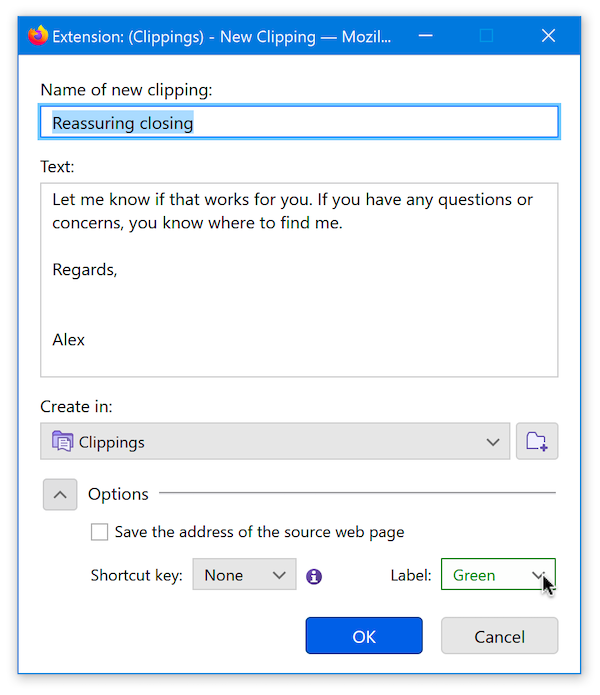Open the Shortcut key dropdown
The image size is (600, 695).
pos(244,574)
